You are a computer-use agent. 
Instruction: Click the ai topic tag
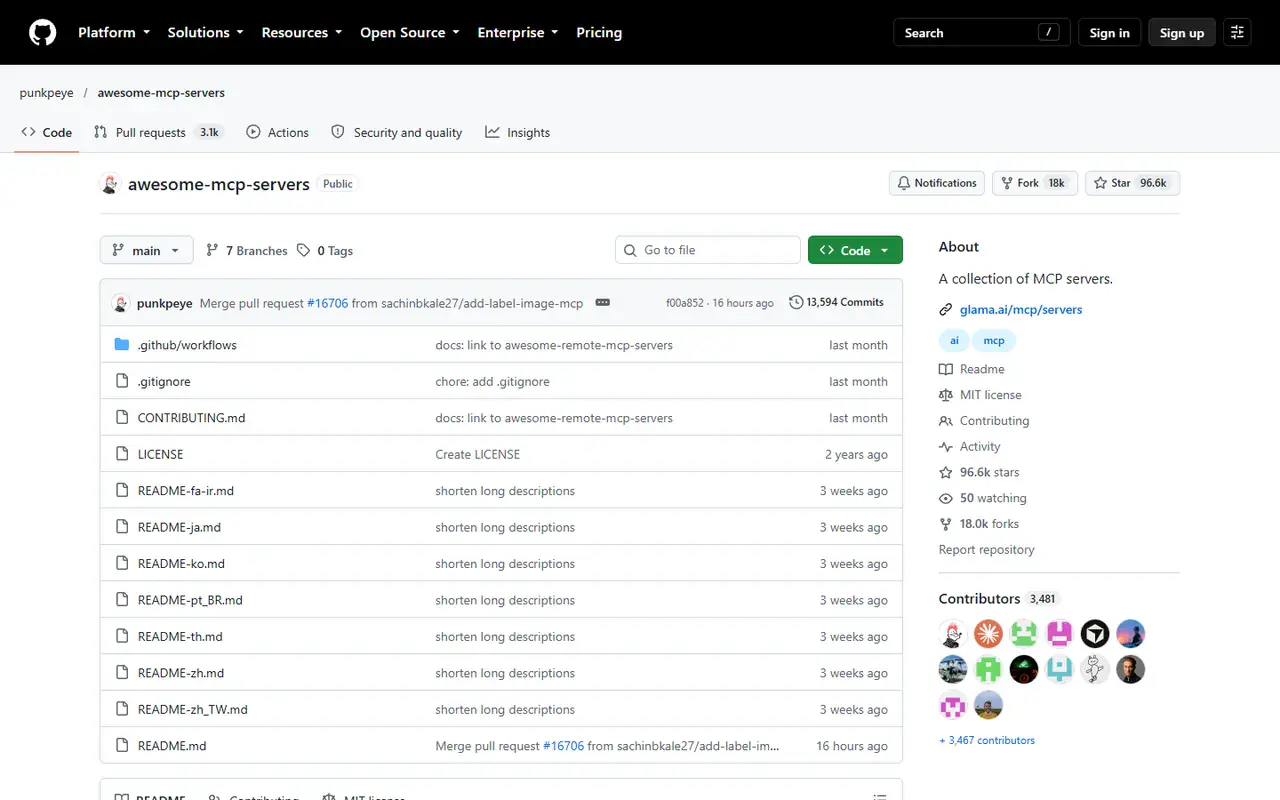click(x=954, y=341)
